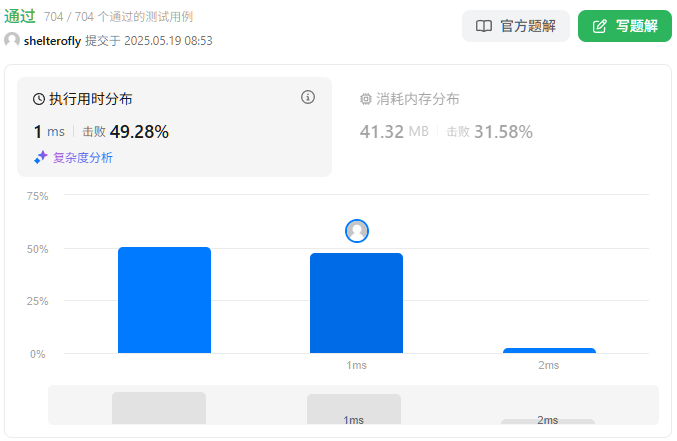The width and height of the screenshot is (677, 441).
Task: Click the blue 1ms bar in chart
Action: tap(357, 303)
